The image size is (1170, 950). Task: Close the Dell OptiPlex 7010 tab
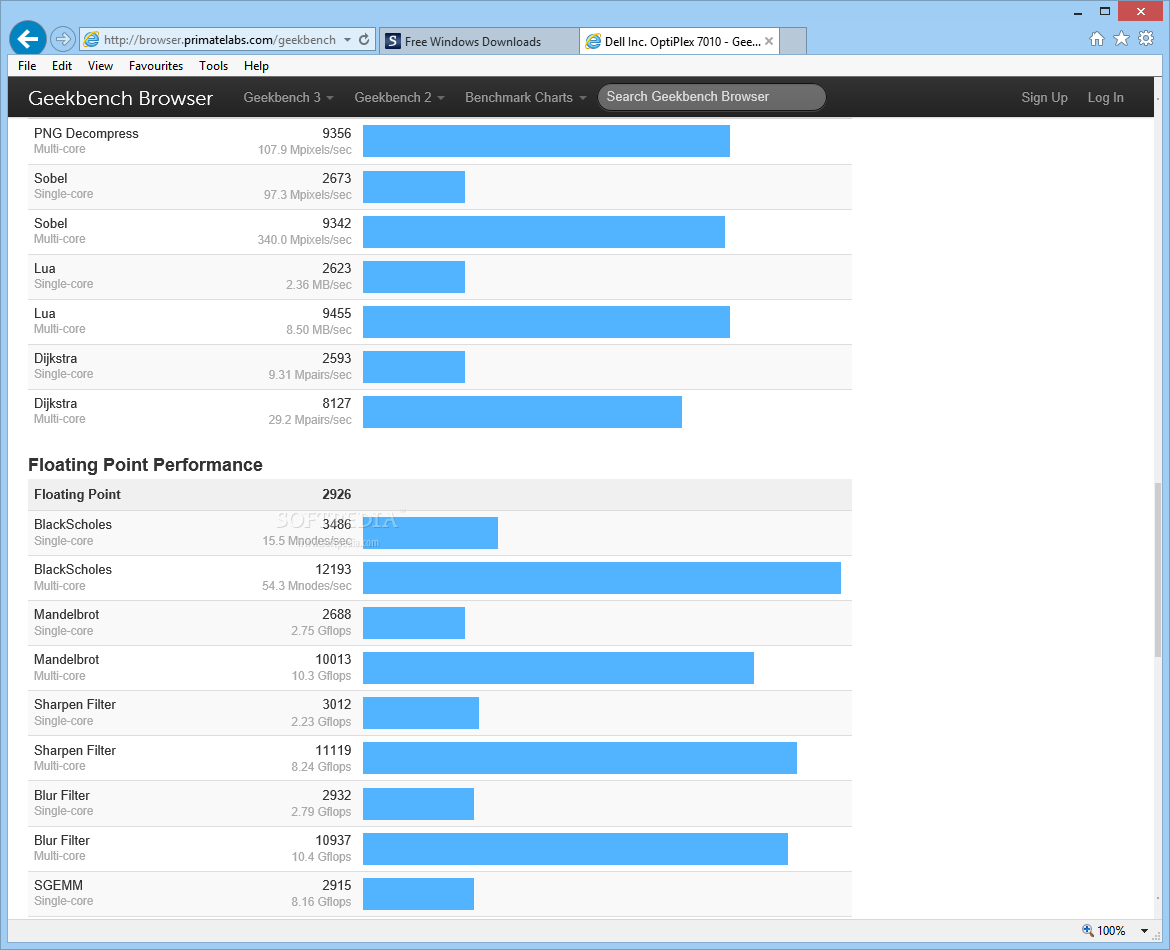769,41
